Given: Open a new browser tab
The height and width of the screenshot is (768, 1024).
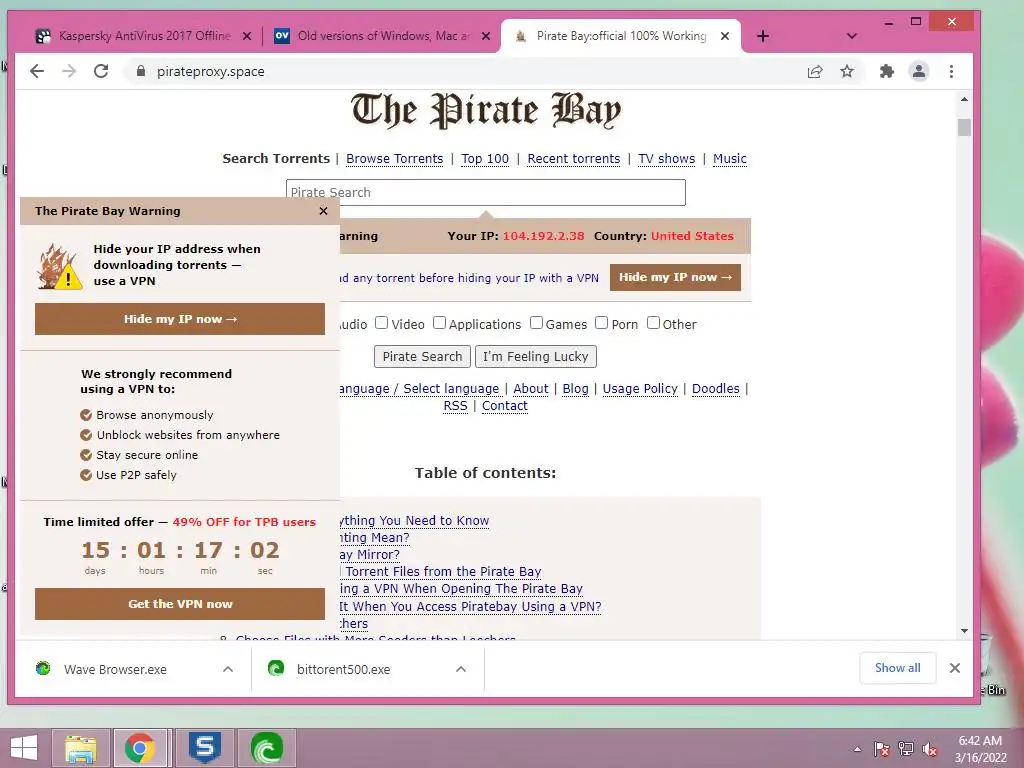Looking at the screenshot, I should (x=763, y=36).
